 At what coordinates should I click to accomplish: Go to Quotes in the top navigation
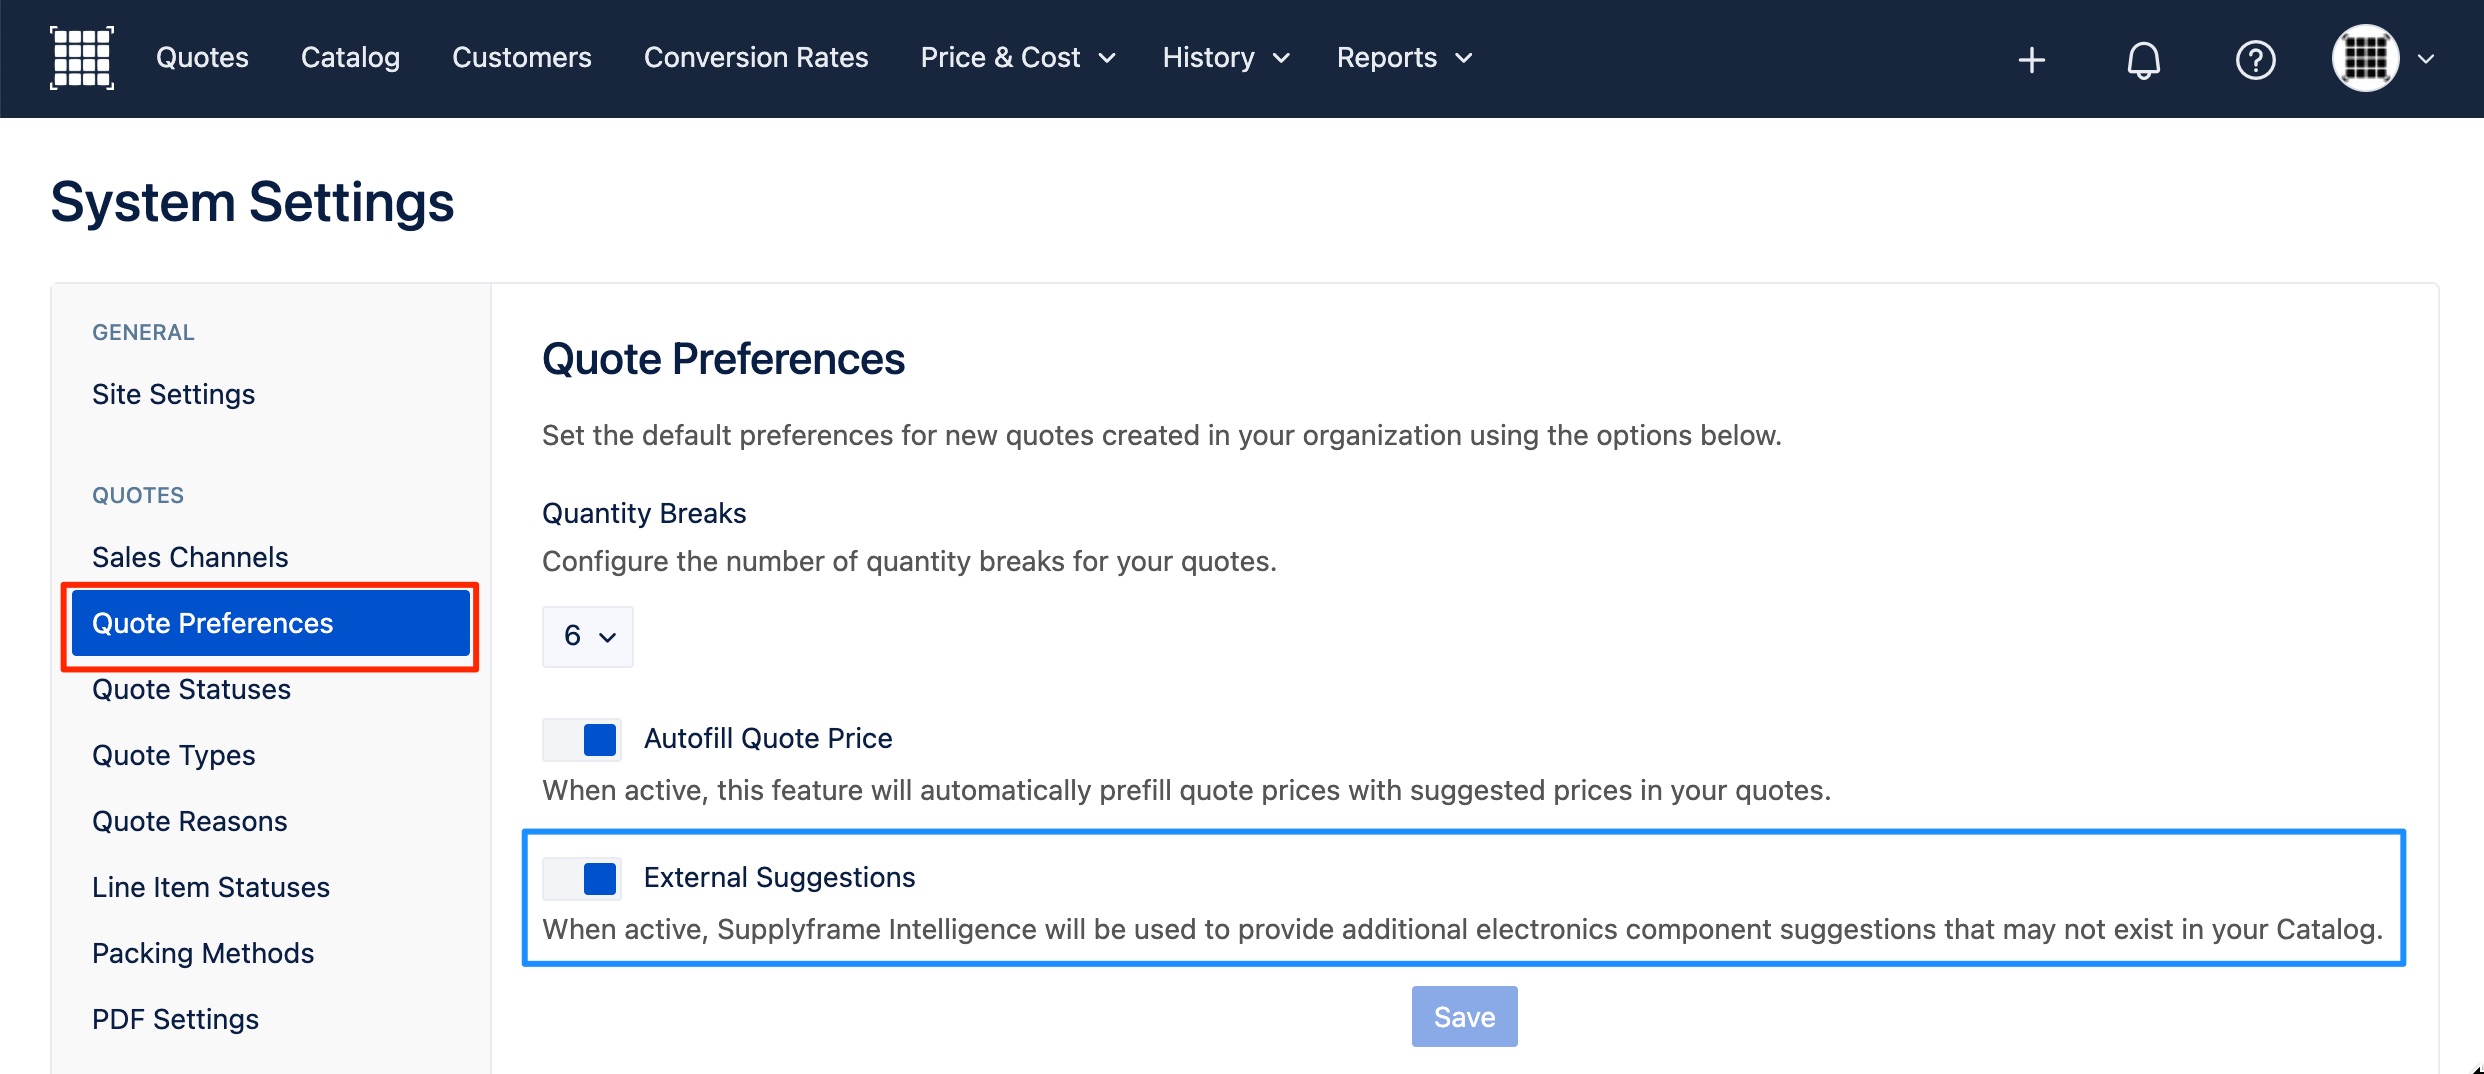pos(202,58)
